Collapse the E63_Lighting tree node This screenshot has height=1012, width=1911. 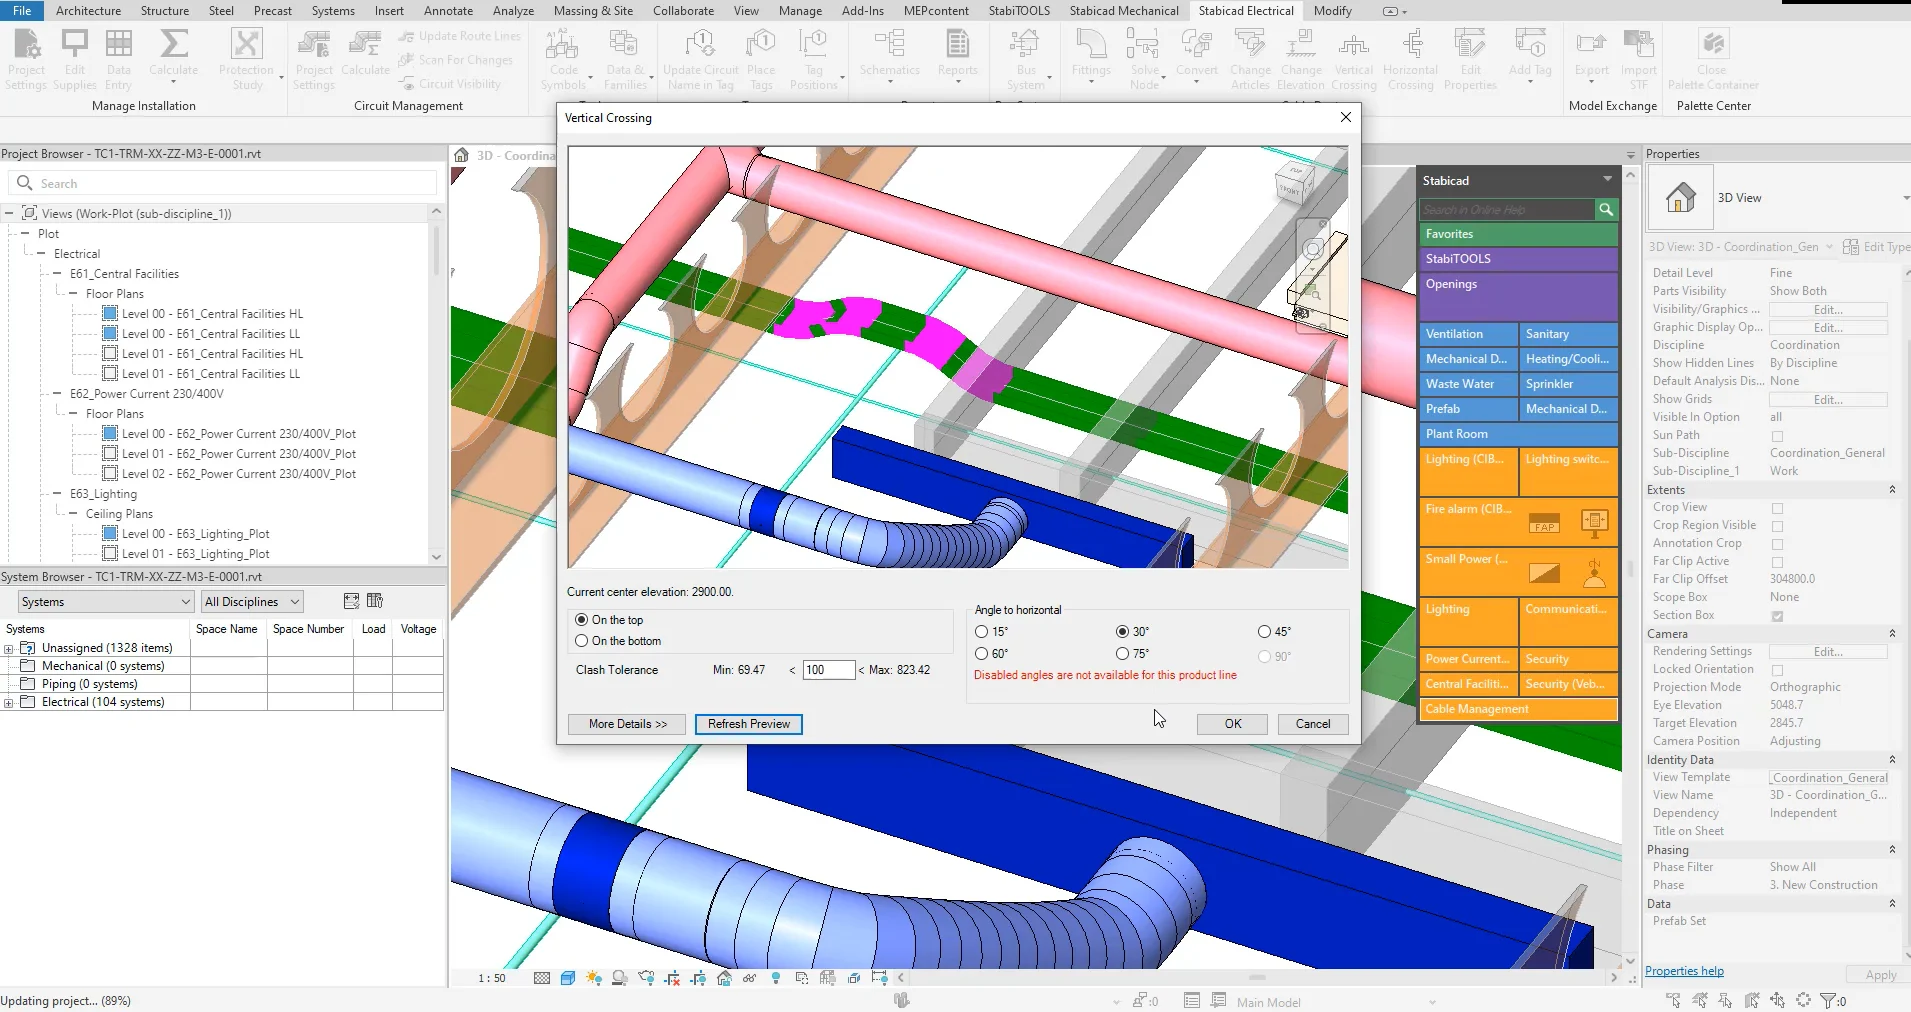tap(57, 494)
